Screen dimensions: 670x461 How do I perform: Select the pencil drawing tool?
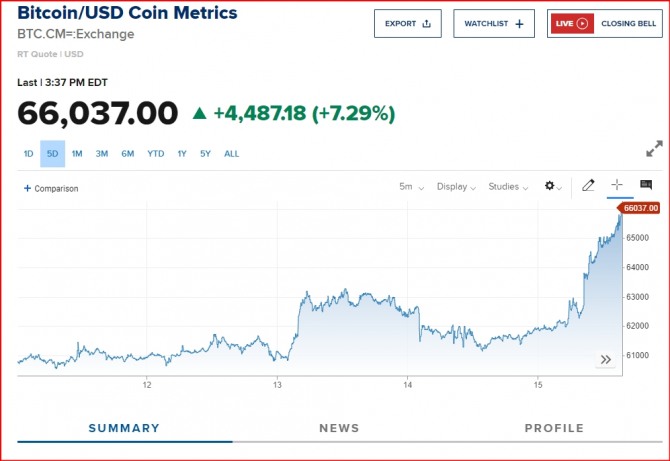[589, 185]
